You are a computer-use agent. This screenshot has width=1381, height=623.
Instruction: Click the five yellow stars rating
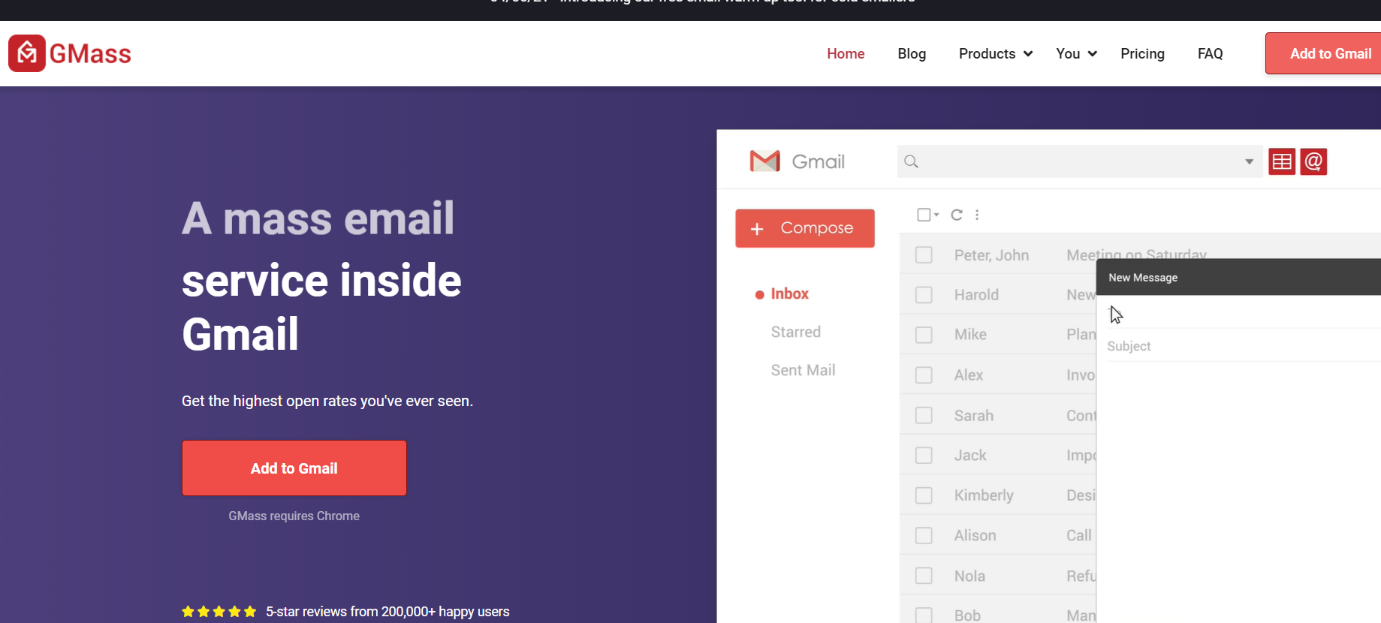[x=219, y=612]
